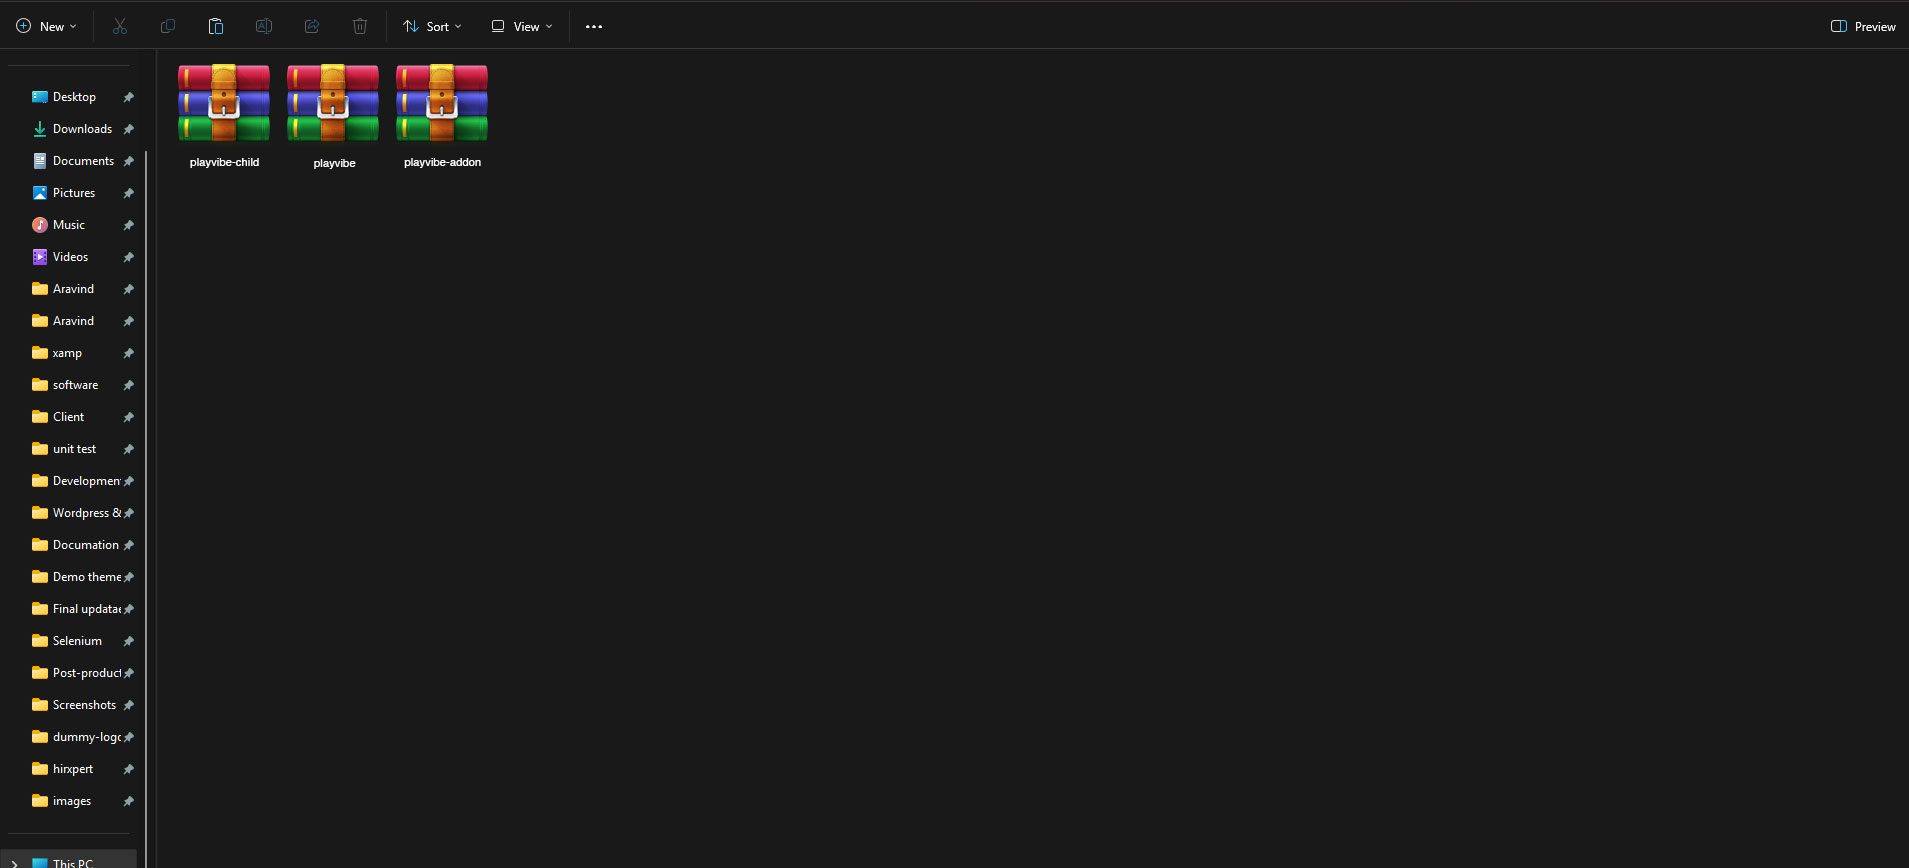Click the Paste clipboard icon
Image resolution: width=1909 pixels, height=868 pixels.
tap(216, 27)
